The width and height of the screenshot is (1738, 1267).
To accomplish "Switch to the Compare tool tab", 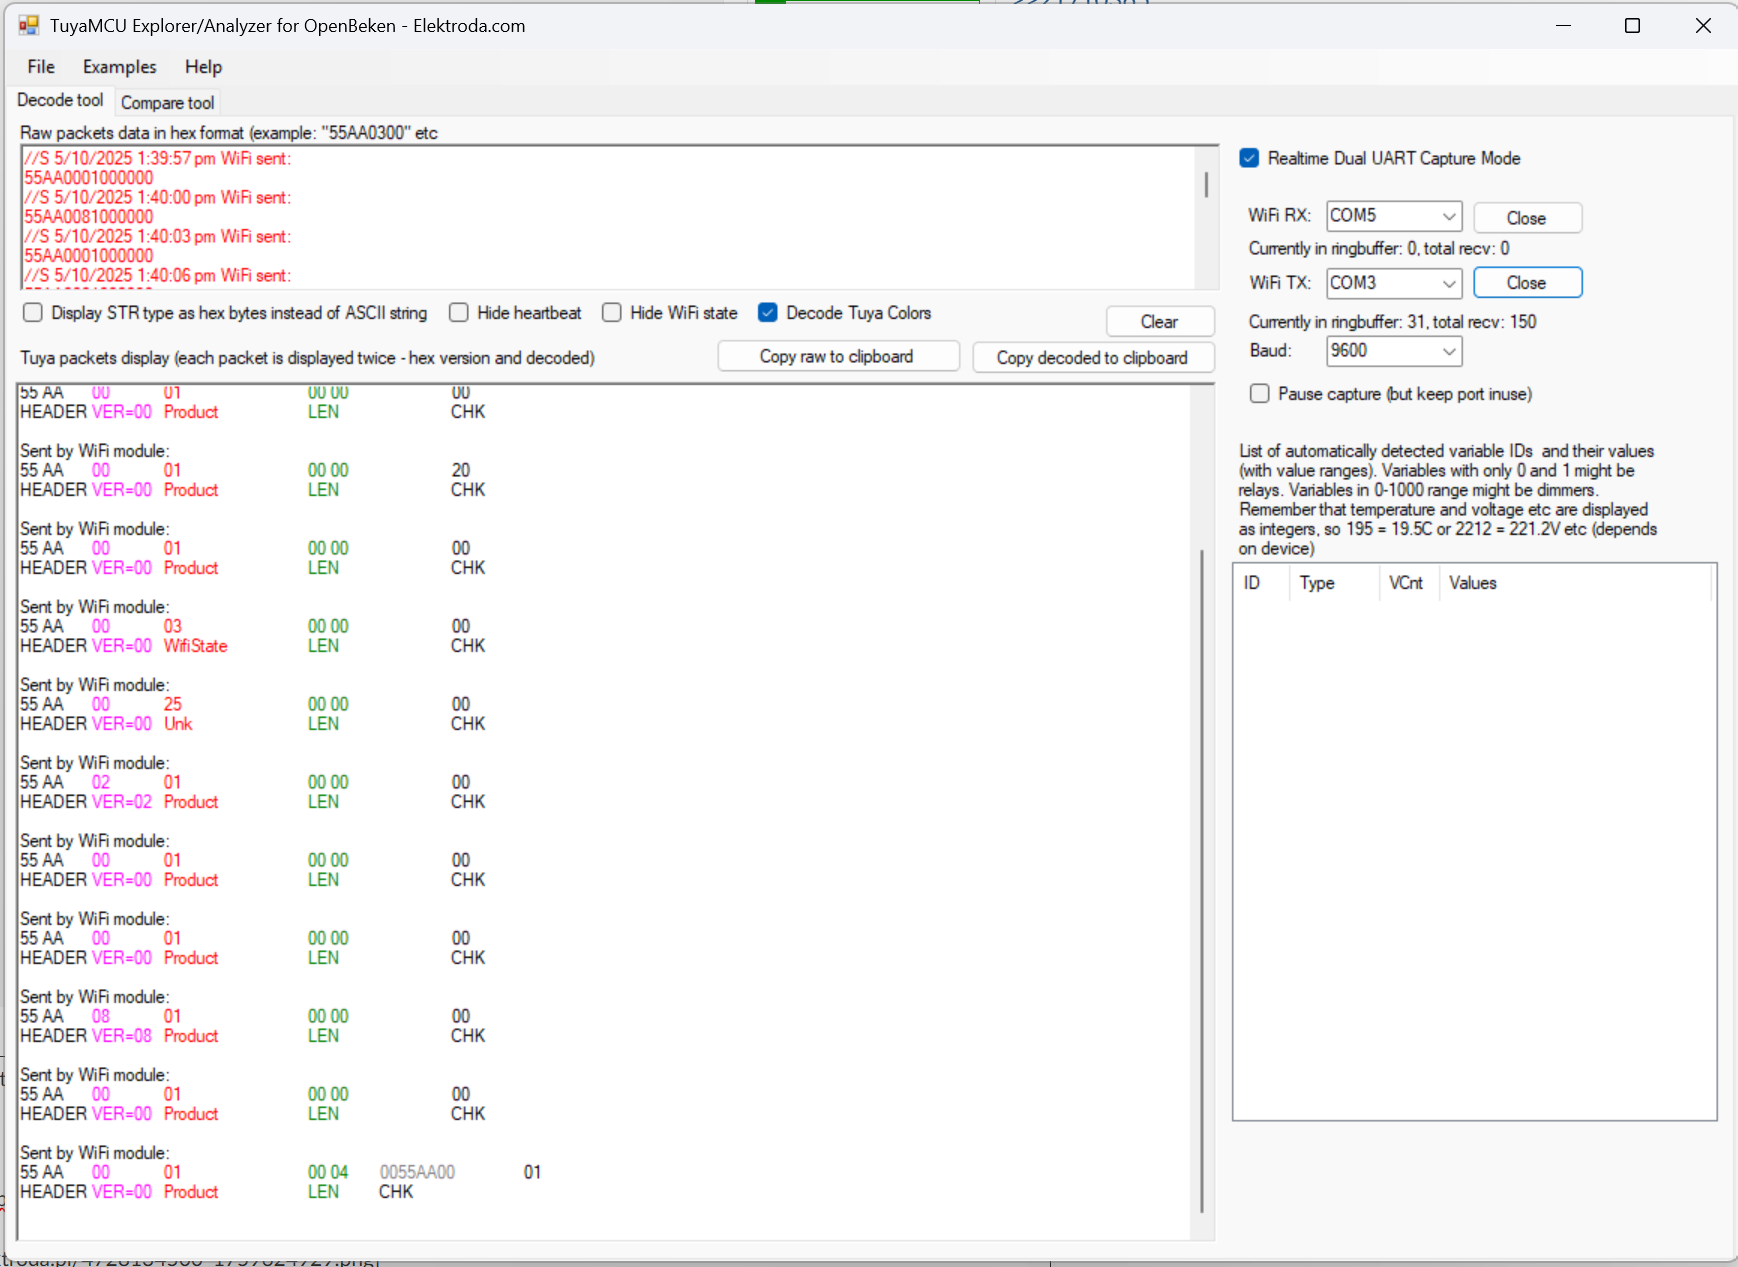I will point(167,103).
